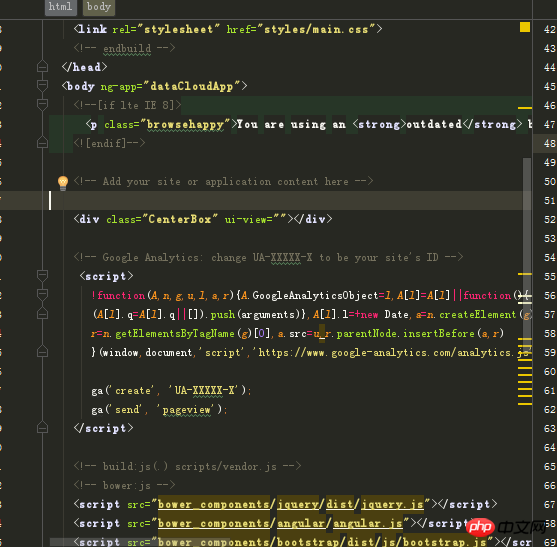Collapse the [if lte IE 8] comment fold
This screenshot has width=557, height=547.
click(42, 104)
